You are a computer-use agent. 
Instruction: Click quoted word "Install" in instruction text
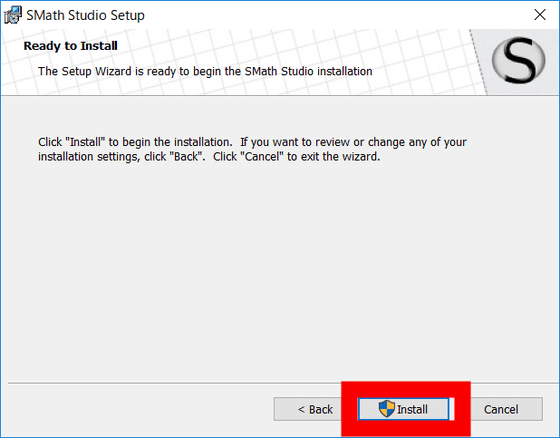click(x=85, y=142)
